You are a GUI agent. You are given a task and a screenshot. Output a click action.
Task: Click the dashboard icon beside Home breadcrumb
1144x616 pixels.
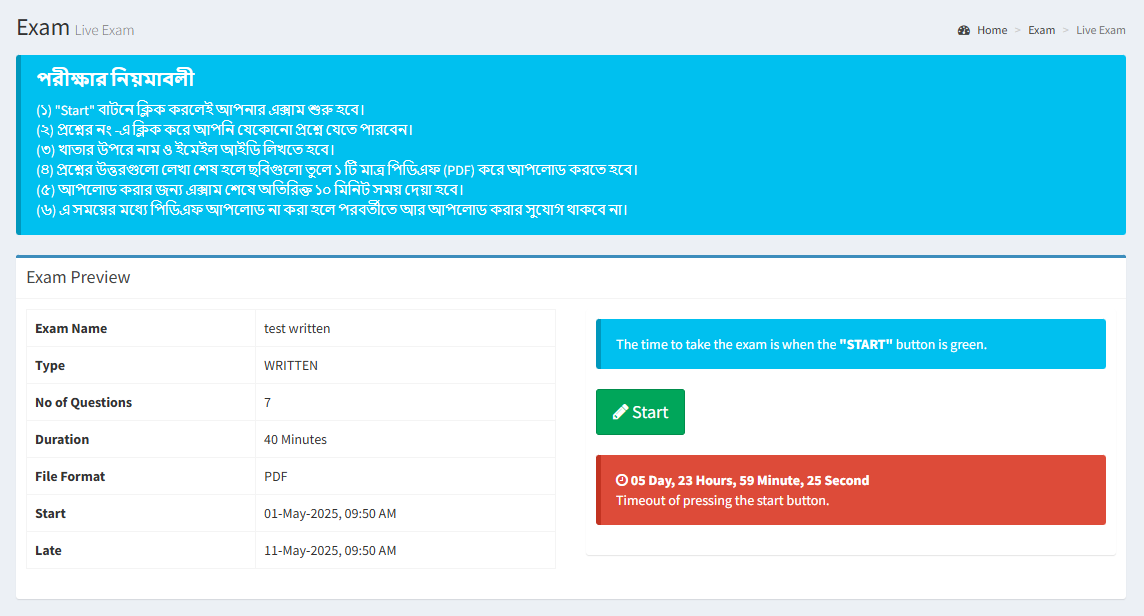click(x=964, y=30)
